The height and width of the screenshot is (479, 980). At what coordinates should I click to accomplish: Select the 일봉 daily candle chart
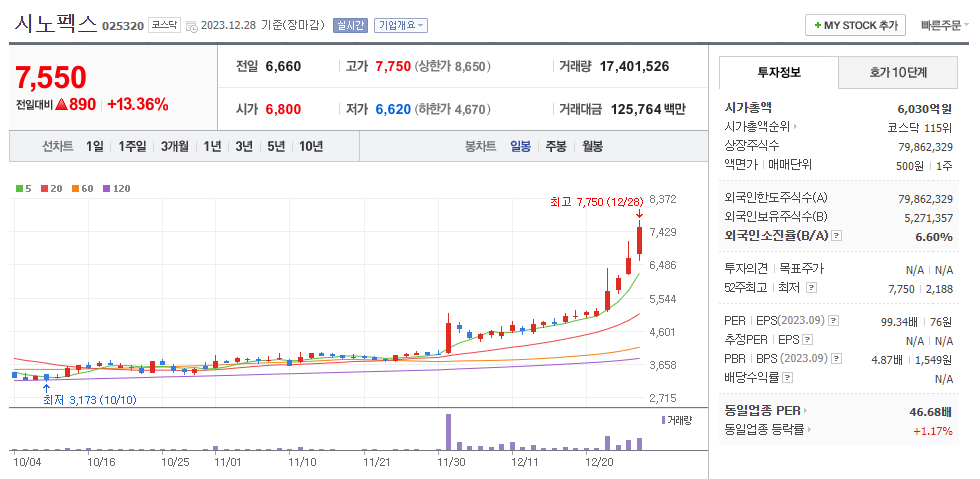pyautogui.click(x=521, y=146)
